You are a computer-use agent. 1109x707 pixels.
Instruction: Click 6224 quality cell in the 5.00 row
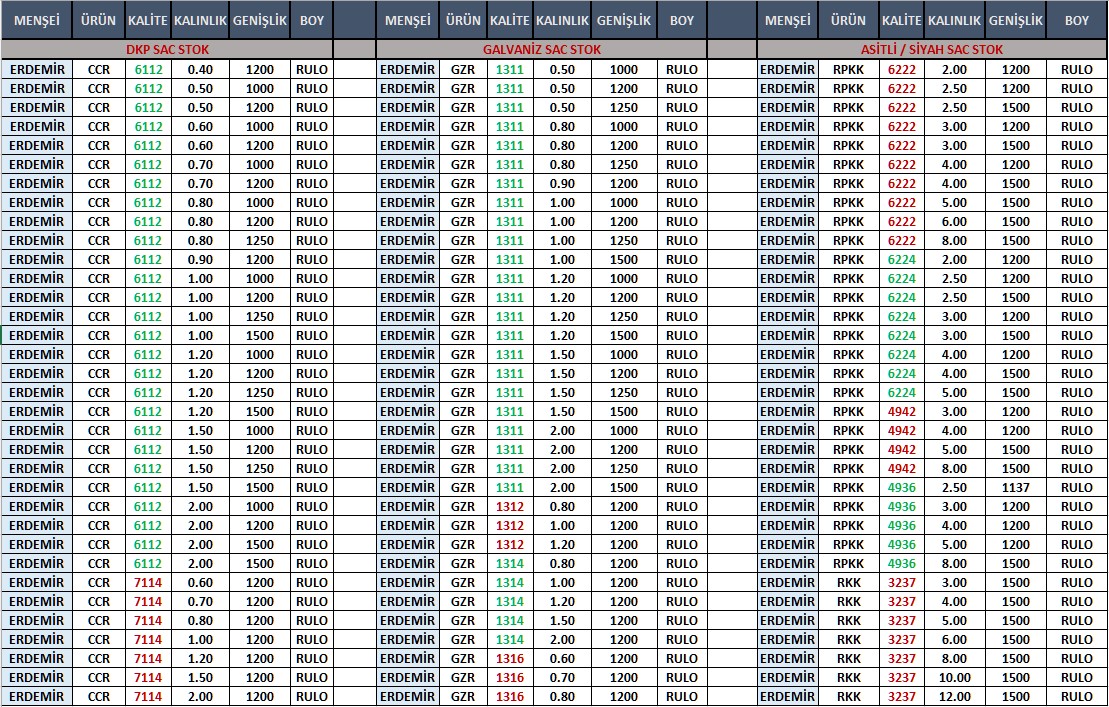point(901,392)
